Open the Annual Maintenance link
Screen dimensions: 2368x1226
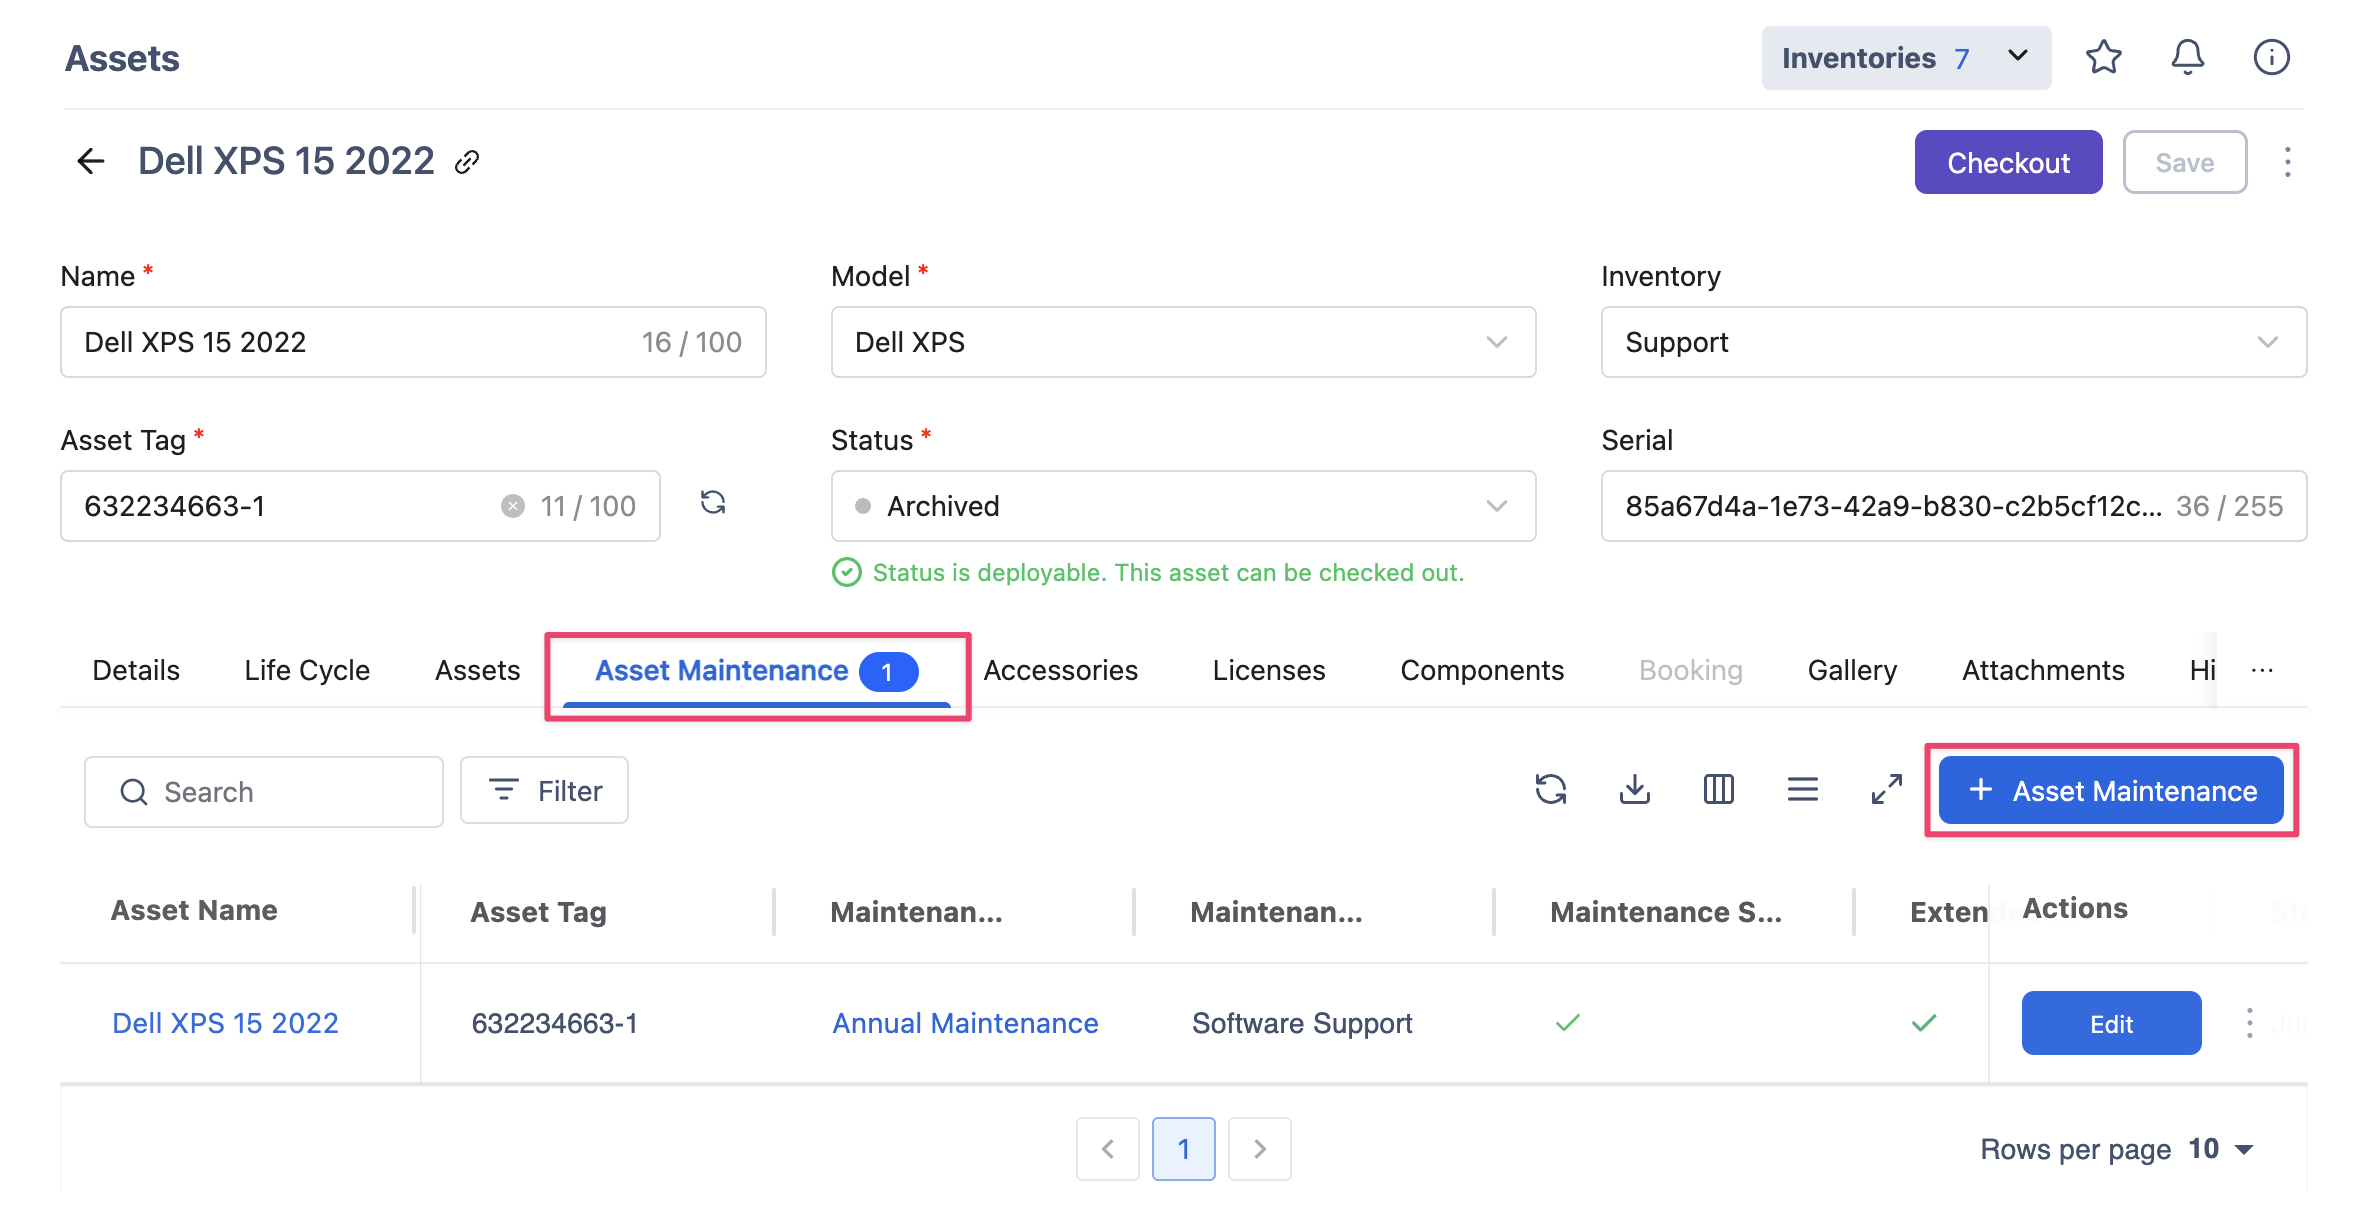coord(965,1023)
